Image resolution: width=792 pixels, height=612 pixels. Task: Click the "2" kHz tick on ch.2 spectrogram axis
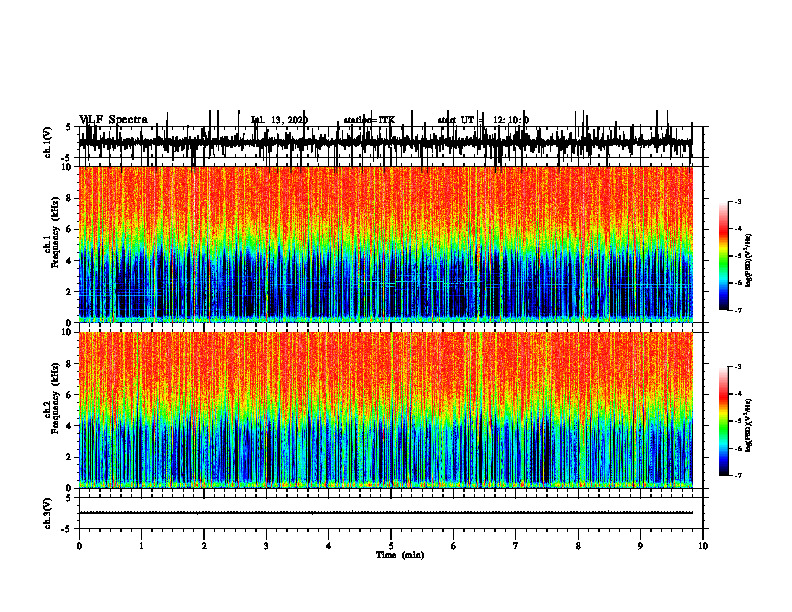70,457
